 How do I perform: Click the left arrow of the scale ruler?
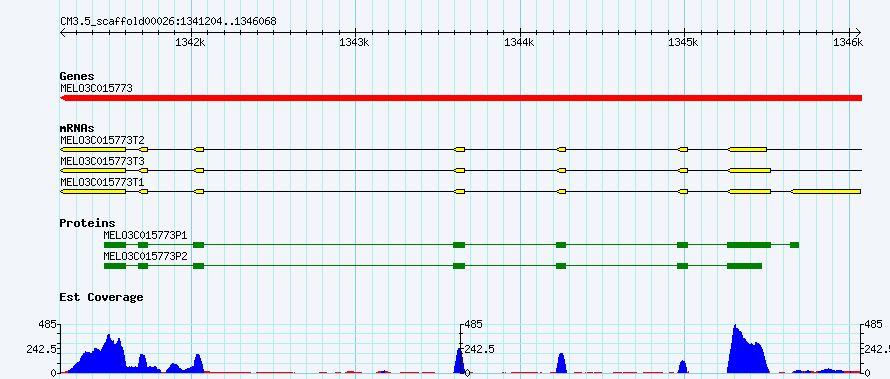click(x=64, y=32)
